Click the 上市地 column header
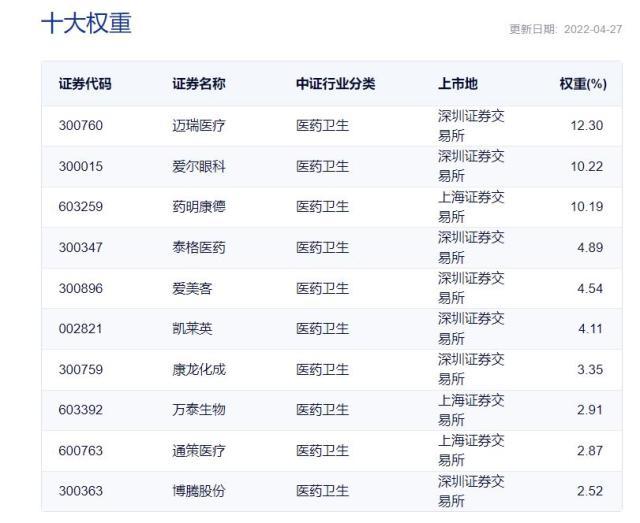The width and height of the screenshot is (640, 523). coord(457,84)
